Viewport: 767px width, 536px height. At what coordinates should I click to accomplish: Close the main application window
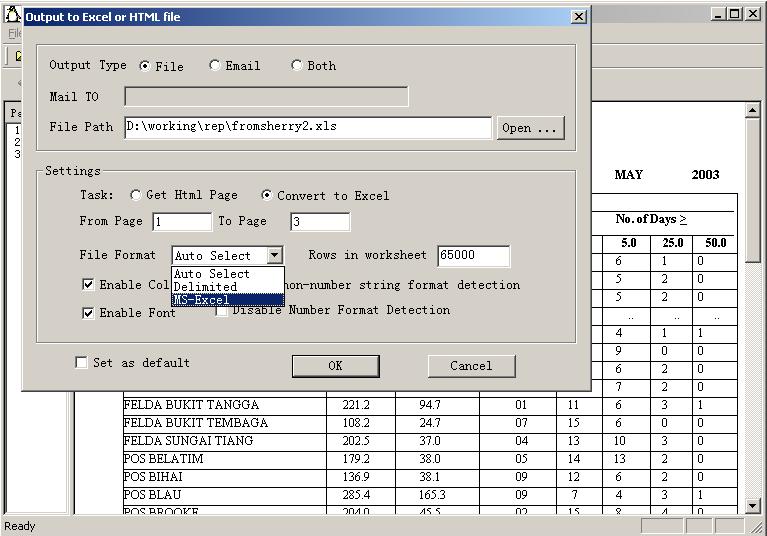[752, 14]
